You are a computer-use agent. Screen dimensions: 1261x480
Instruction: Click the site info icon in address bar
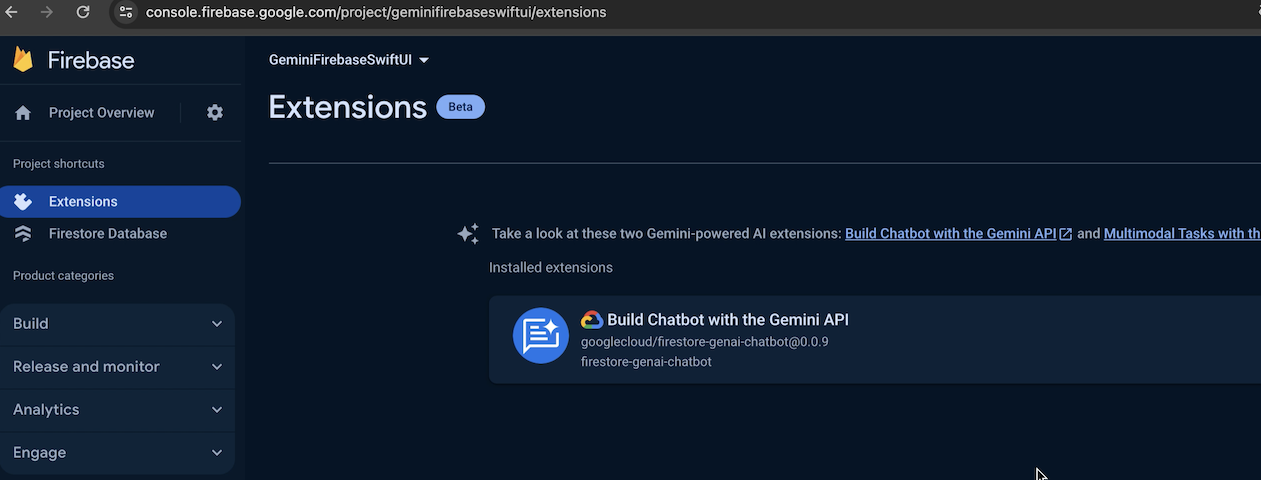click(125, 12)
